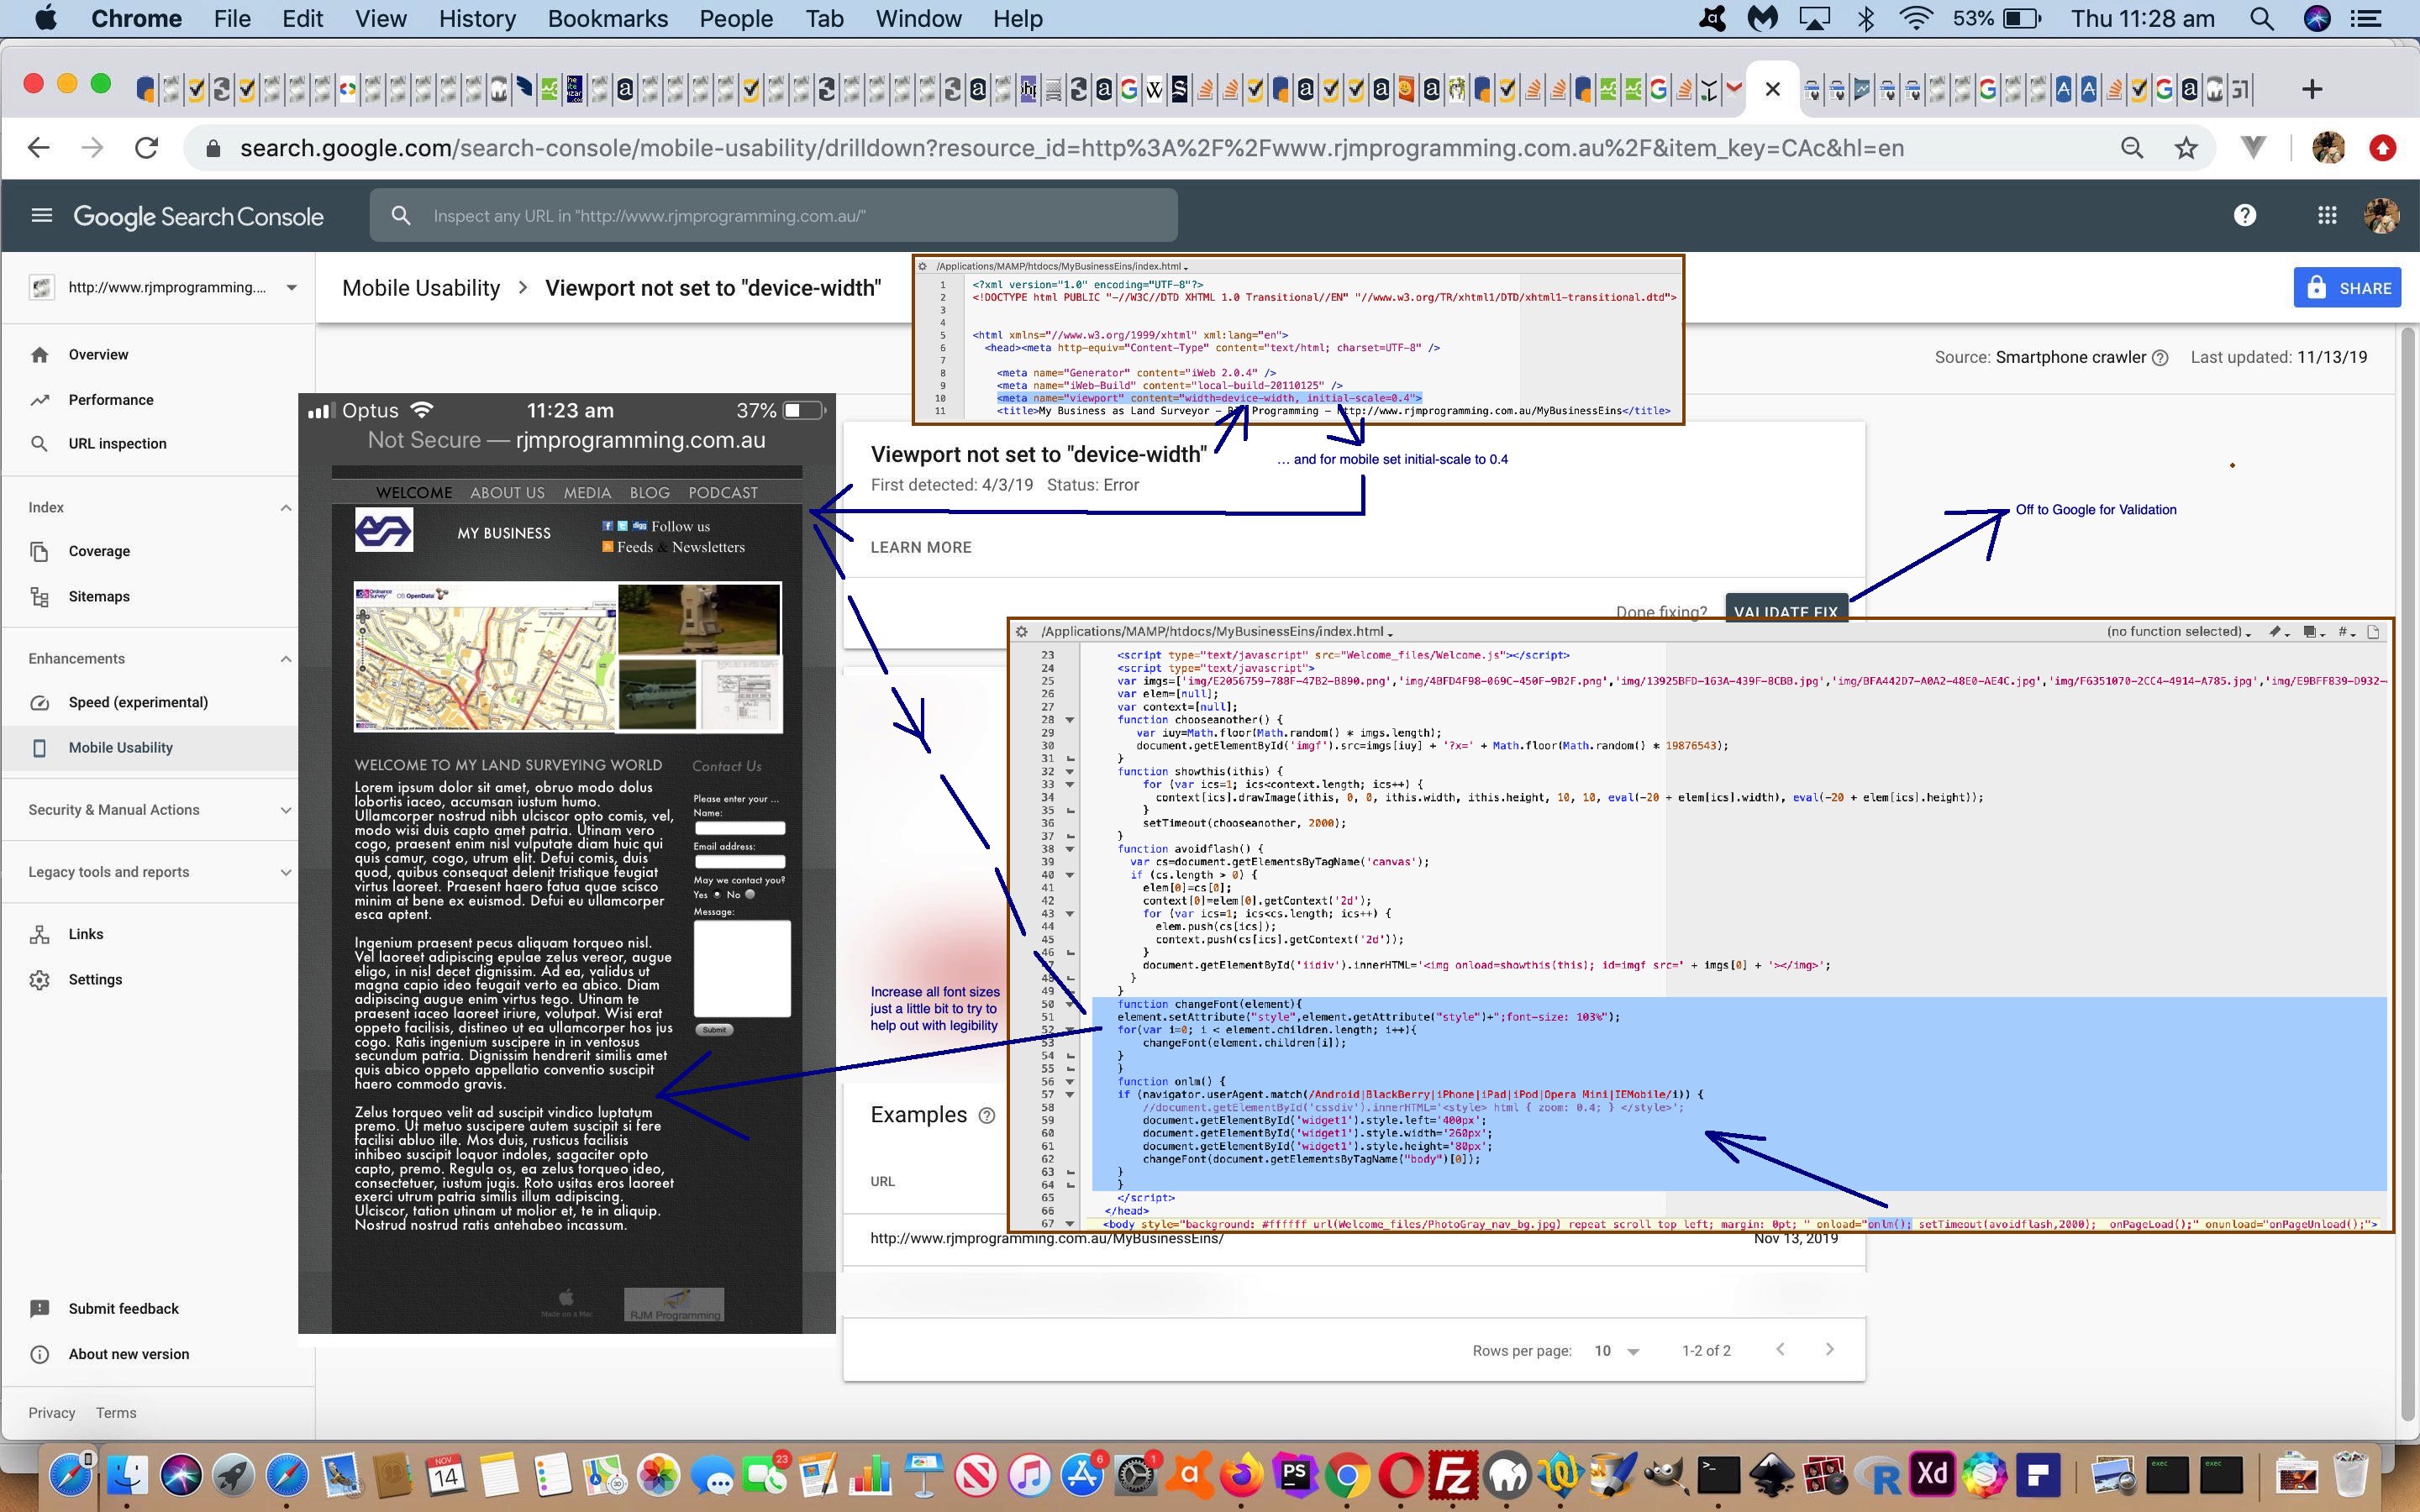
Task: Open the Terms link
Action: coord(116,1413)
